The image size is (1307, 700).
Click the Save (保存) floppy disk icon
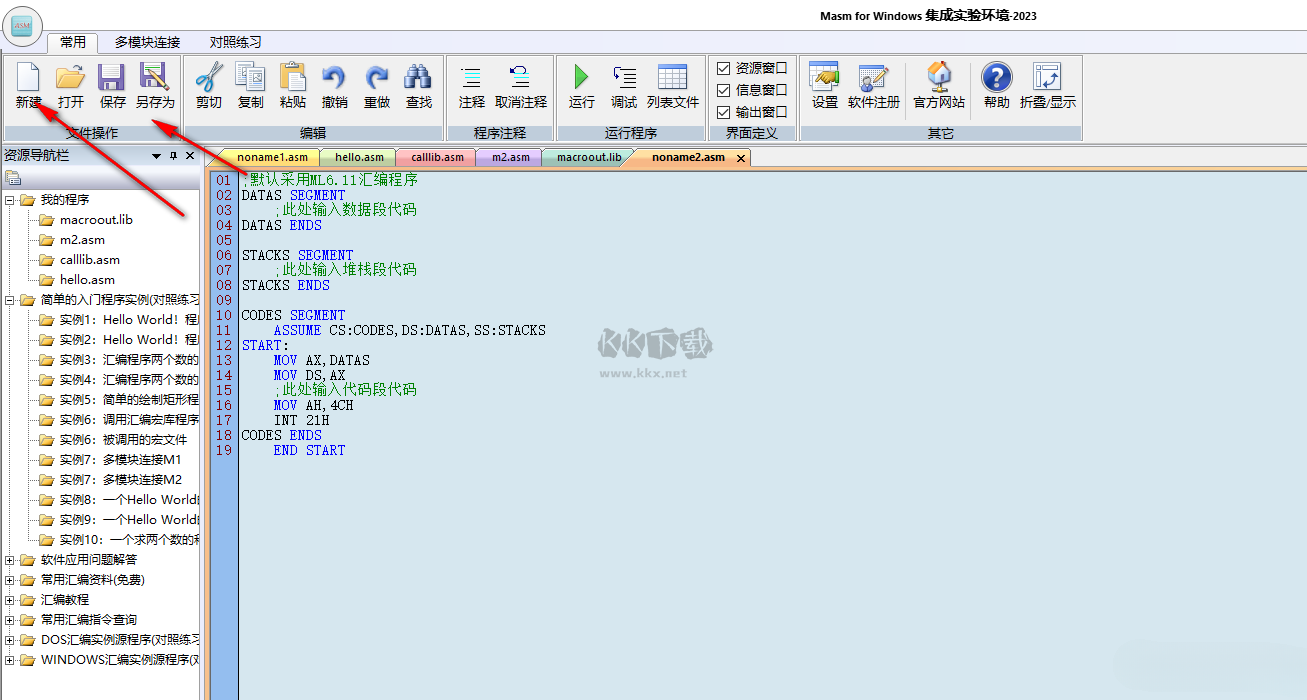(112, 78)
